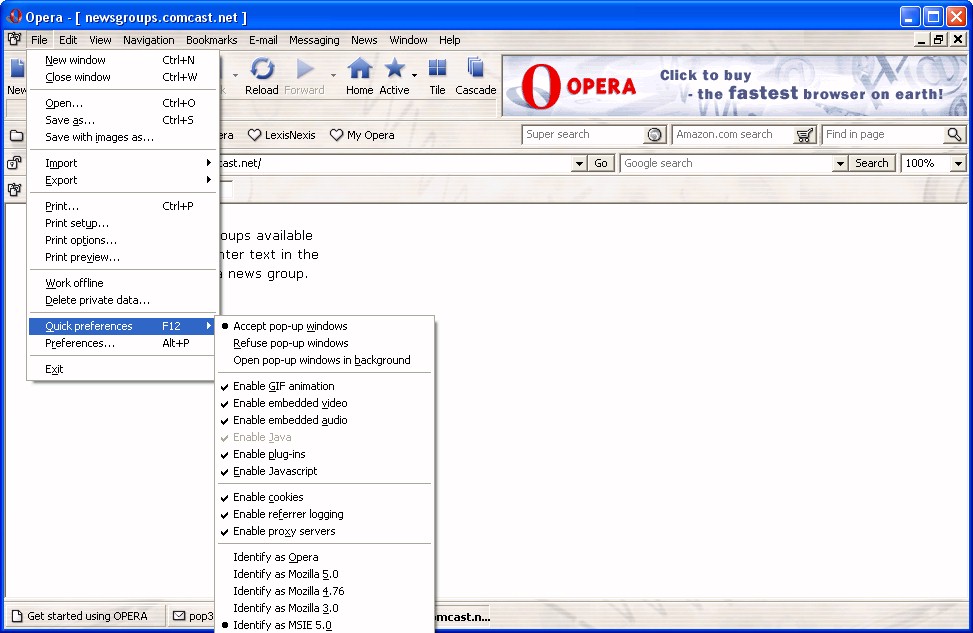
Task: Click the My Opera bookmark link
Action: click(362, 135)
